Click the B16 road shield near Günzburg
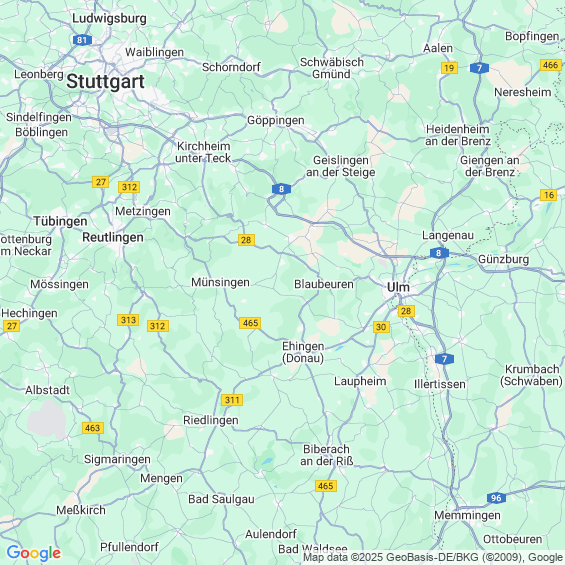 tap(548, 195)
